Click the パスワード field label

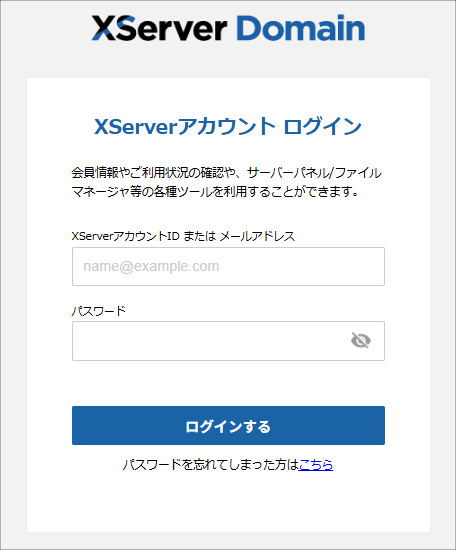tap(99, 311)
